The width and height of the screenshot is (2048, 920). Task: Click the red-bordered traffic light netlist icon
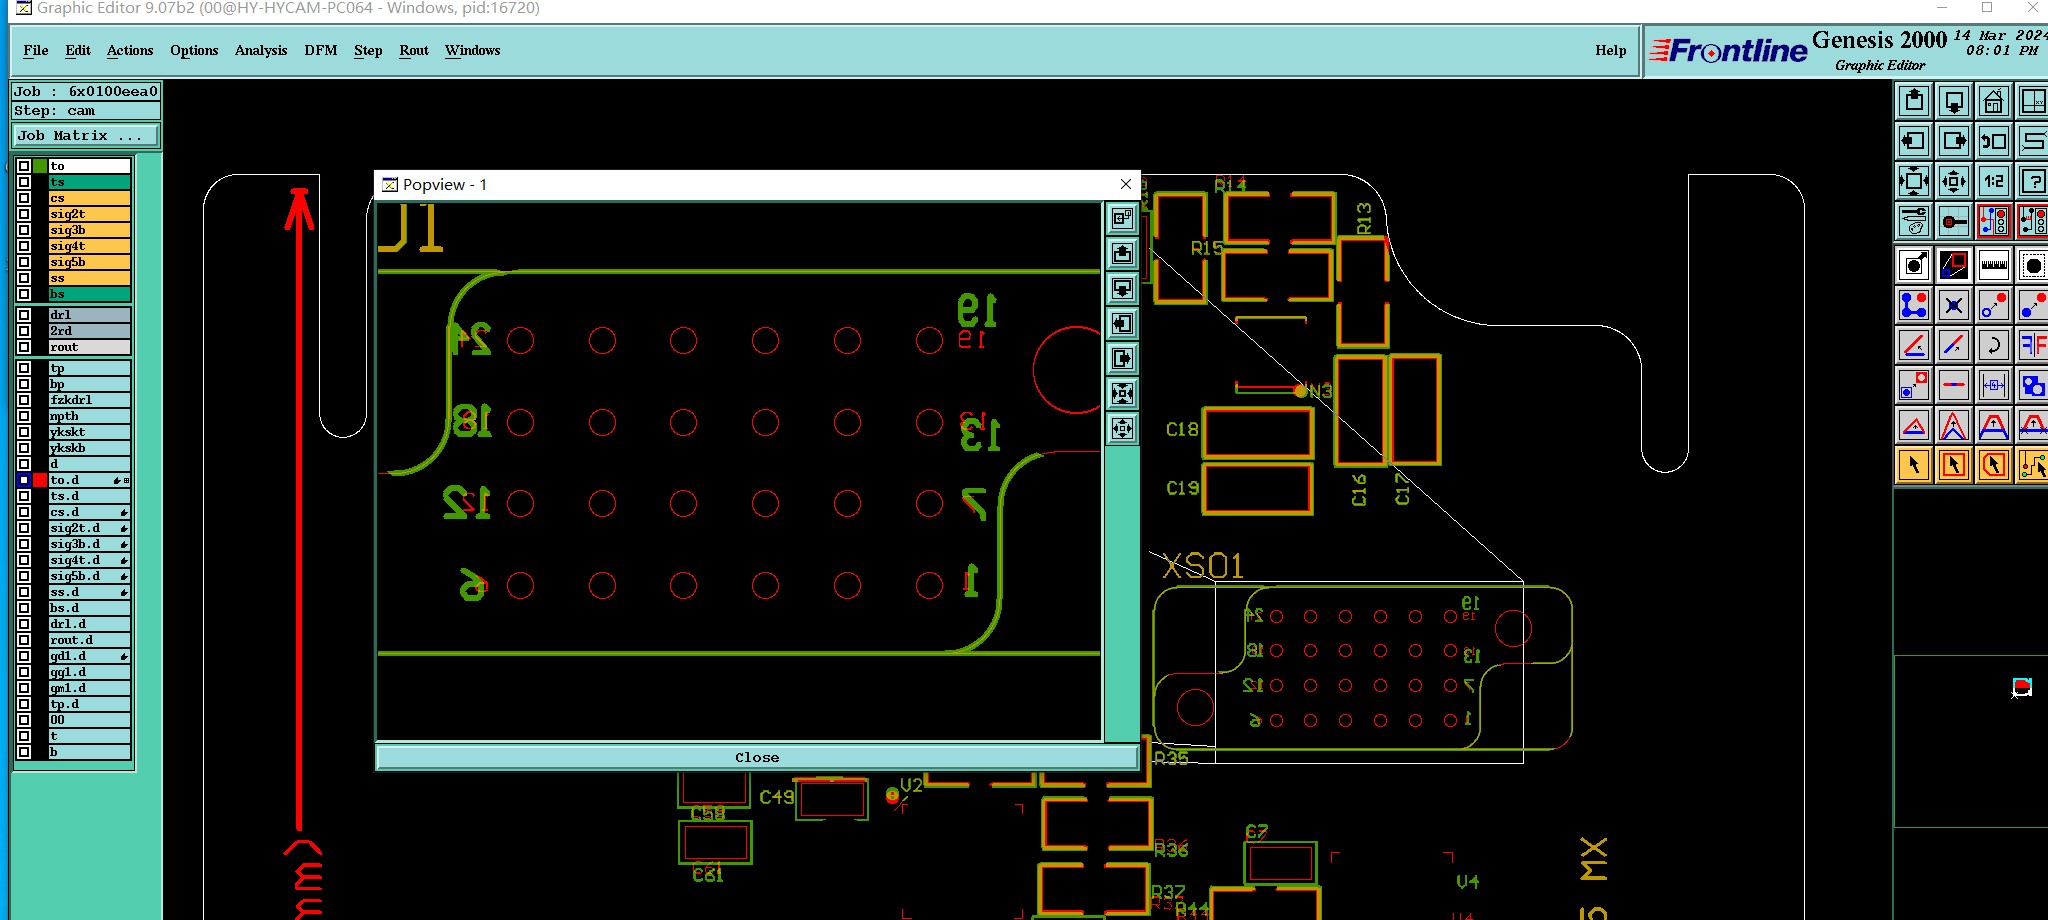point(1994,221)
